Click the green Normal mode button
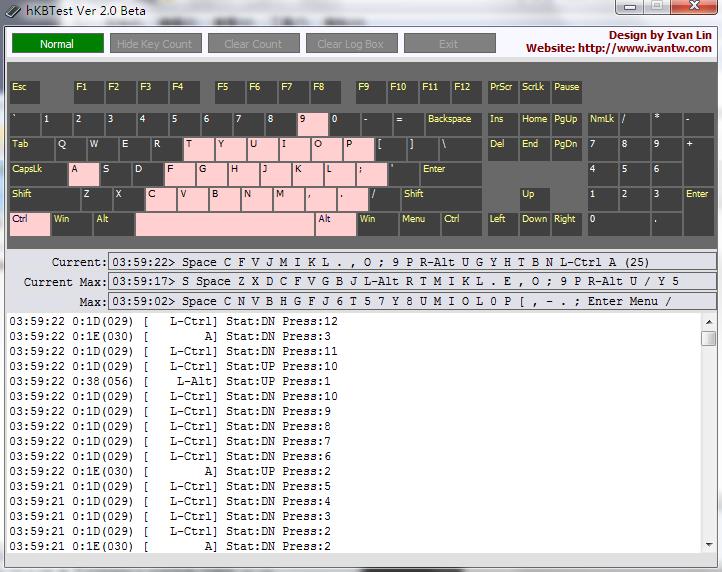722x572 pixels. point(57,44)
